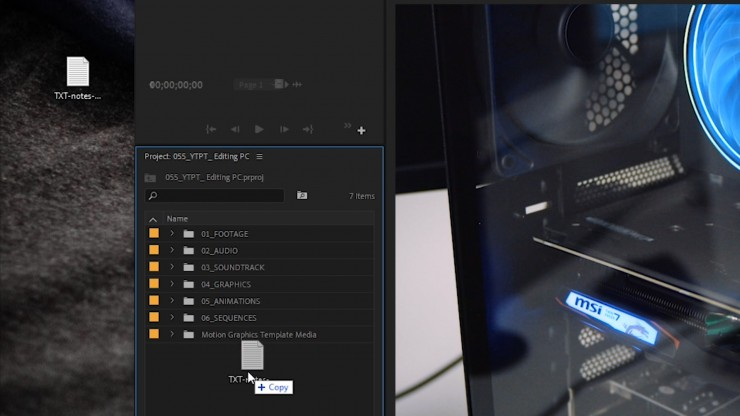This screenshot has height=416, width=740.
Task: Expand the 03_SOUNDTRACK bin
Action: point(172,267)
